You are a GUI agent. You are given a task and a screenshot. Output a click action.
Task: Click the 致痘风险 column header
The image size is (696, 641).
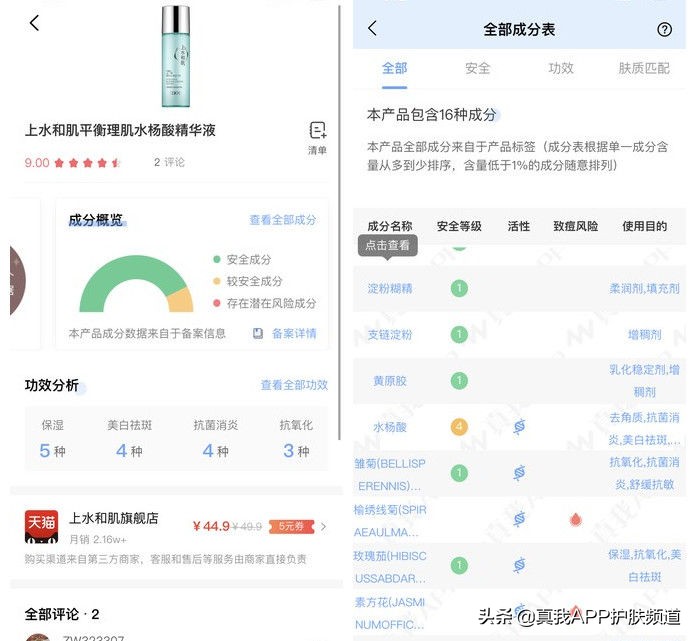[x=575, y=226]
